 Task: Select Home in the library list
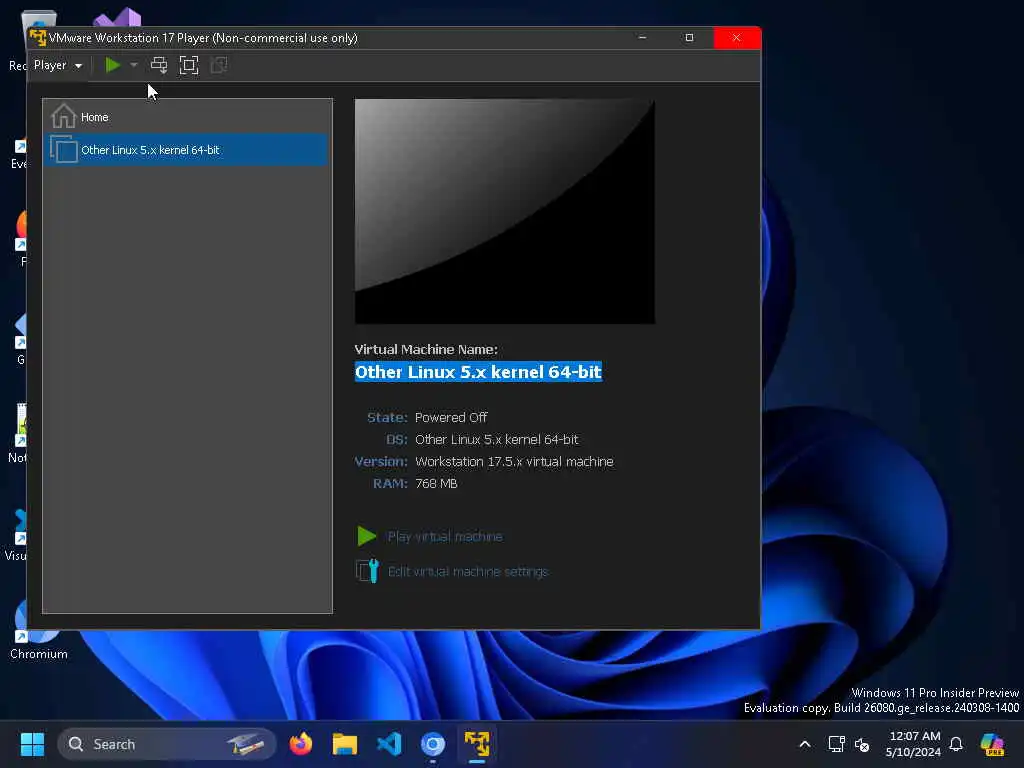click(185, 117)
